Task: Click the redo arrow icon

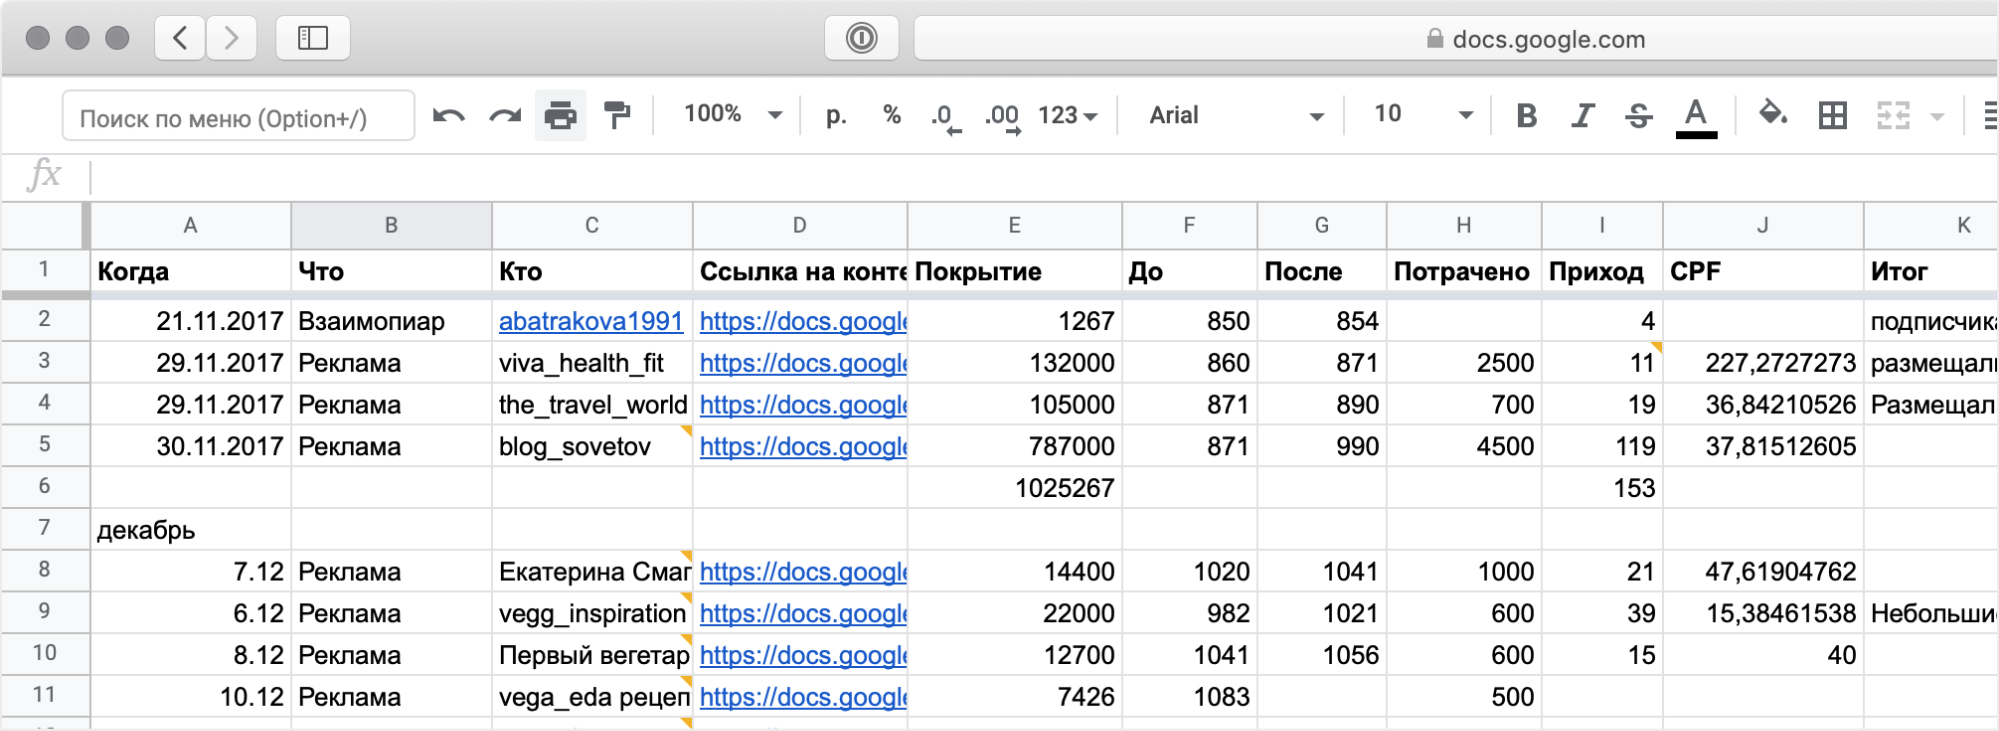Action: click(x=505, y=116)
